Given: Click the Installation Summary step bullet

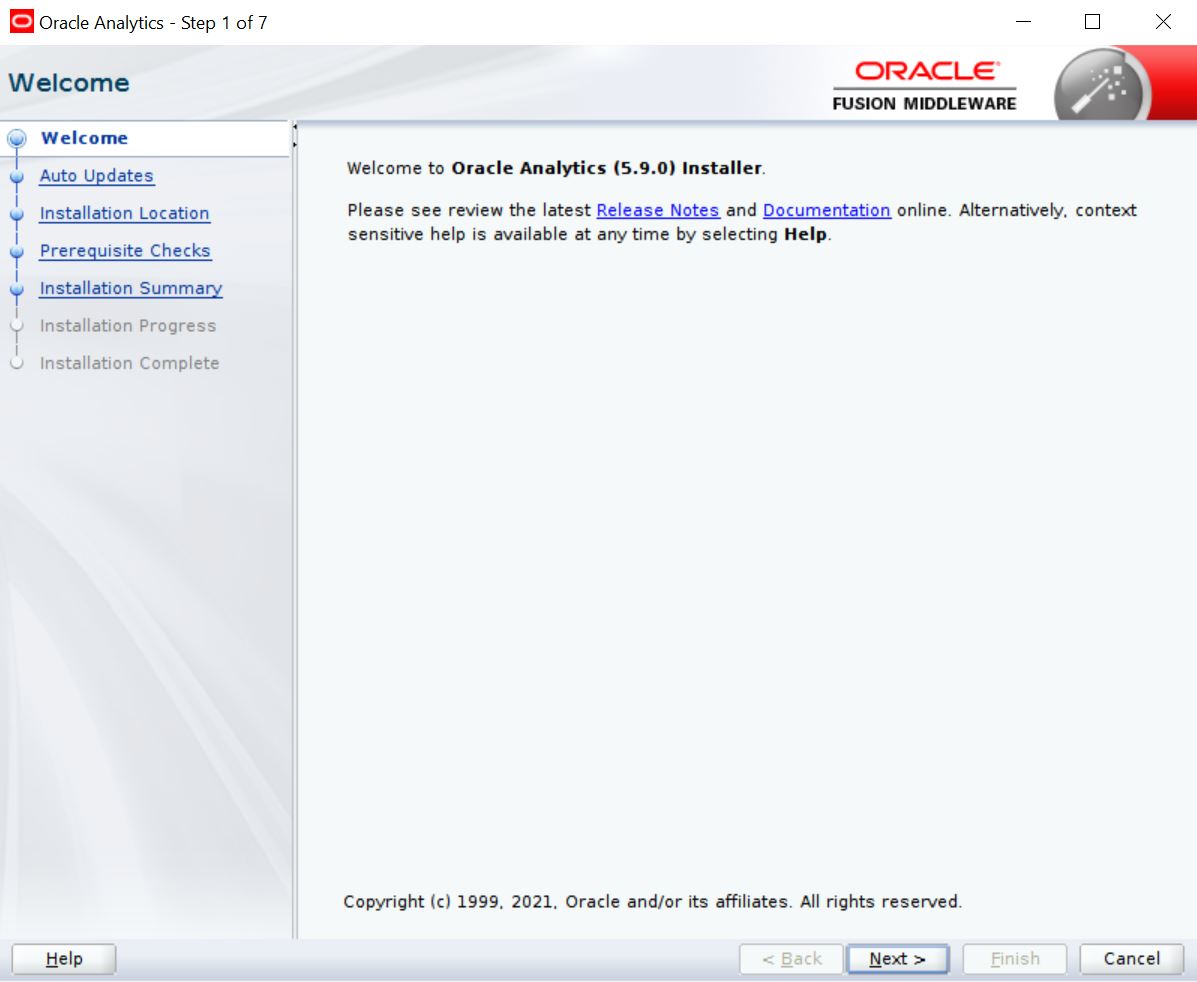Looking at the screenshot, I should point(17,289).
